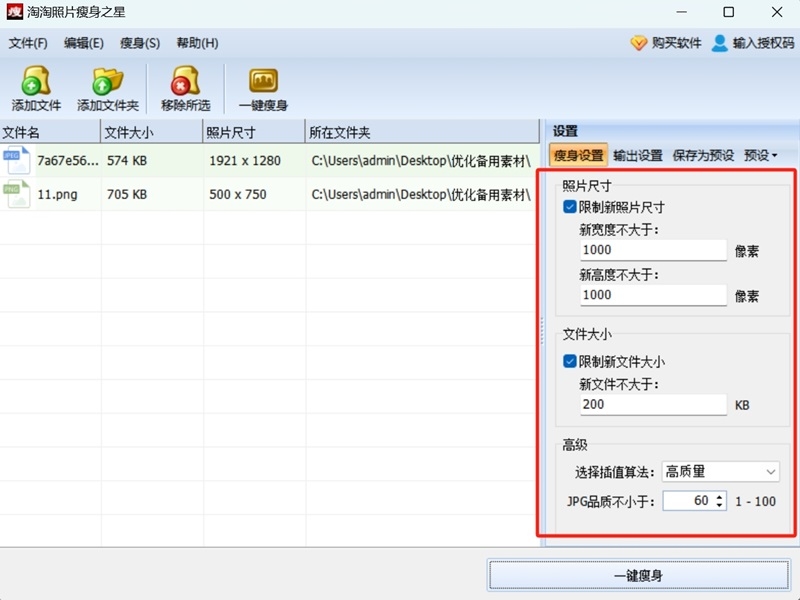800x600 pixels.
Task: Sort by the Photo Size (照片尺寸) column header
Action: click(x=254, y=133)
